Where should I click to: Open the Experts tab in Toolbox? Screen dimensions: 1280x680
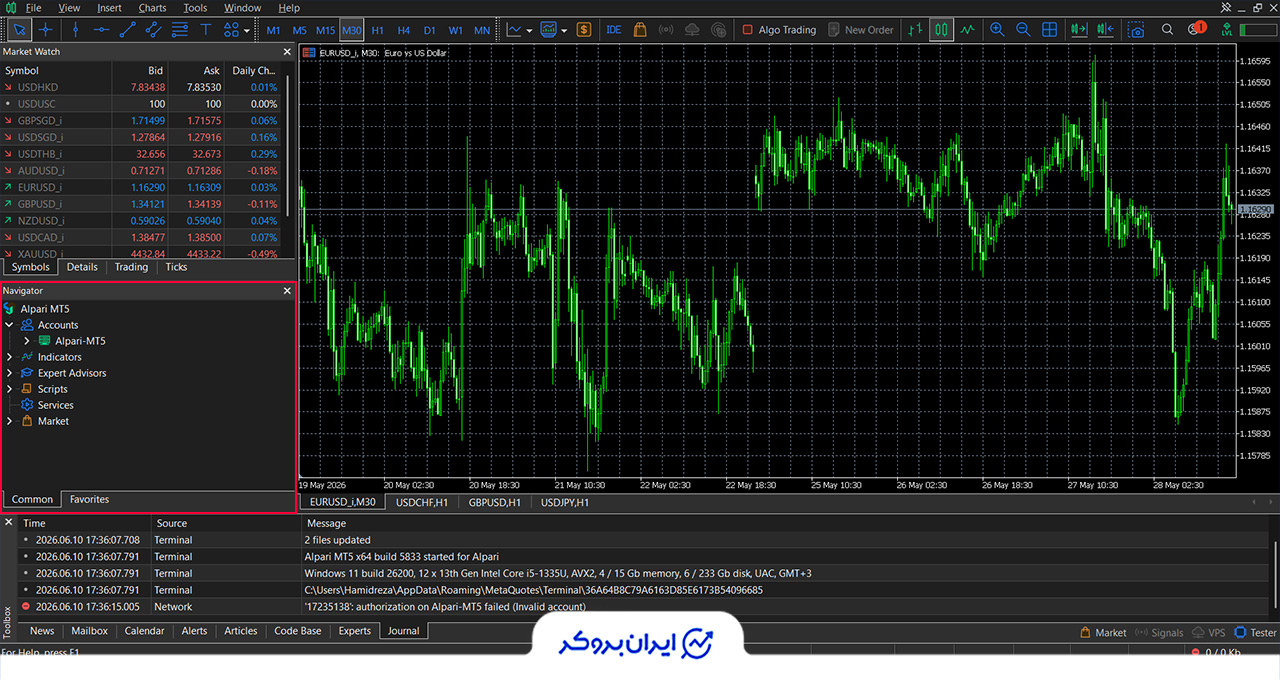354,631
